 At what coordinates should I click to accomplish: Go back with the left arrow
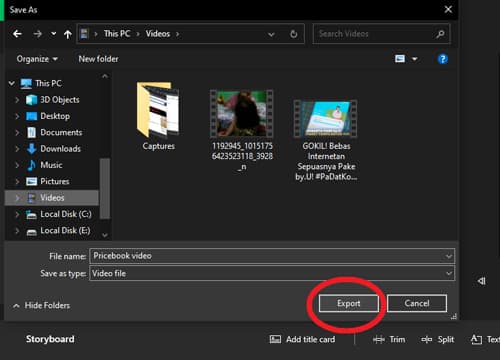[x=17, y=34]
